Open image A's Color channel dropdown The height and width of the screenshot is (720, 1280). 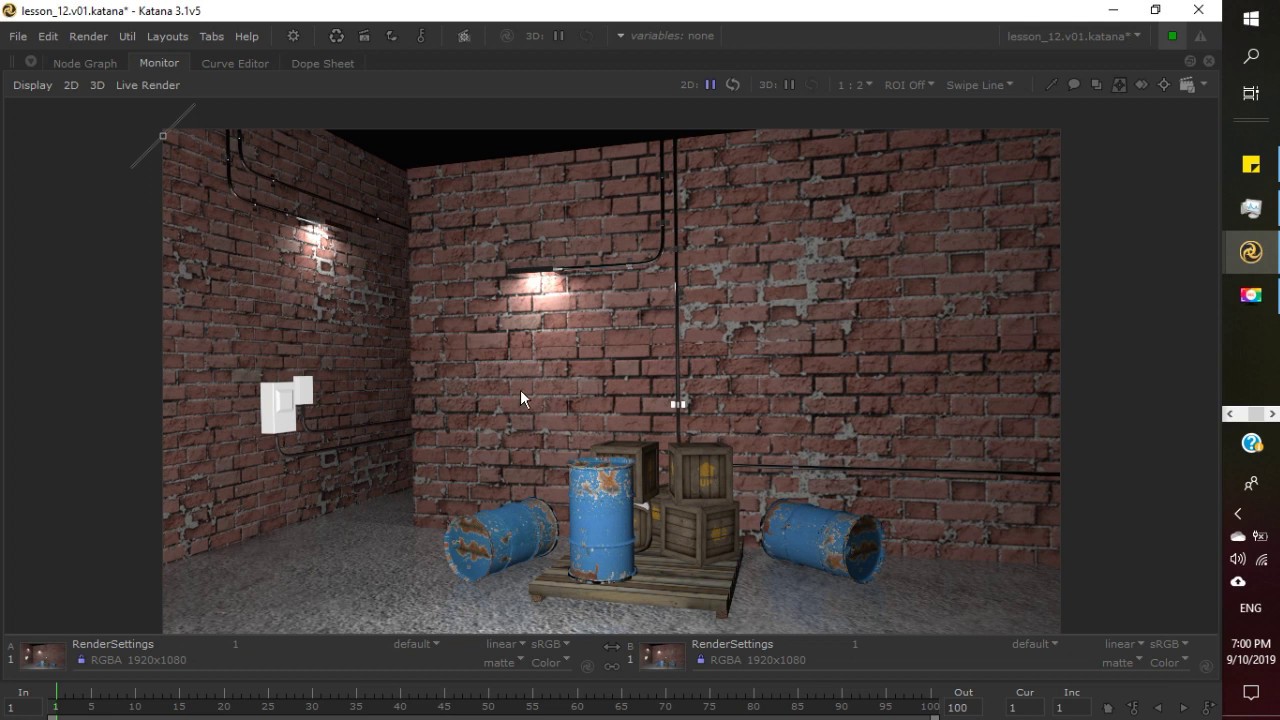(x=550, y=662)
